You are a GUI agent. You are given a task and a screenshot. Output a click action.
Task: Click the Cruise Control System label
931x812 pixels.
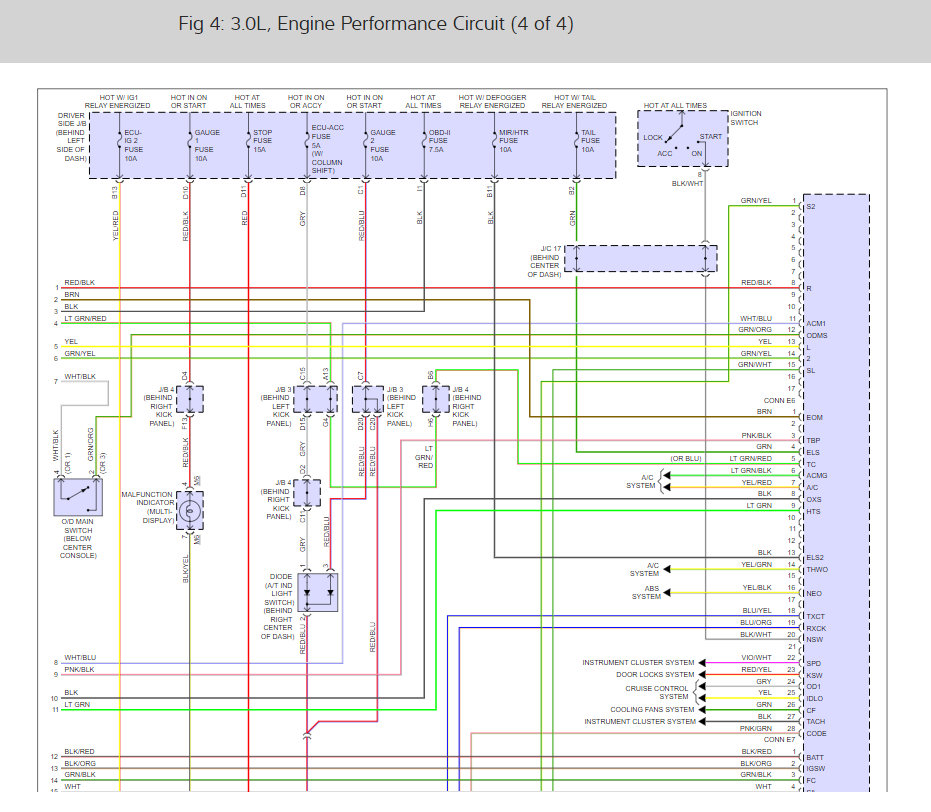(x=656, y=692)
